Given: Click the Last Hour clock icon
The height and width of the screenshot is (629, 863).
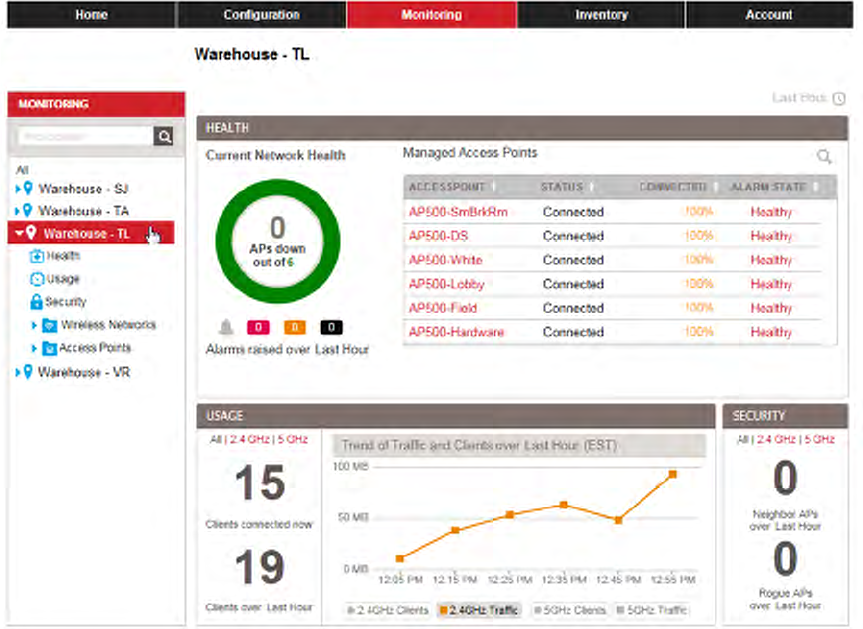Looking at the screenshot, I should point(839,99).
